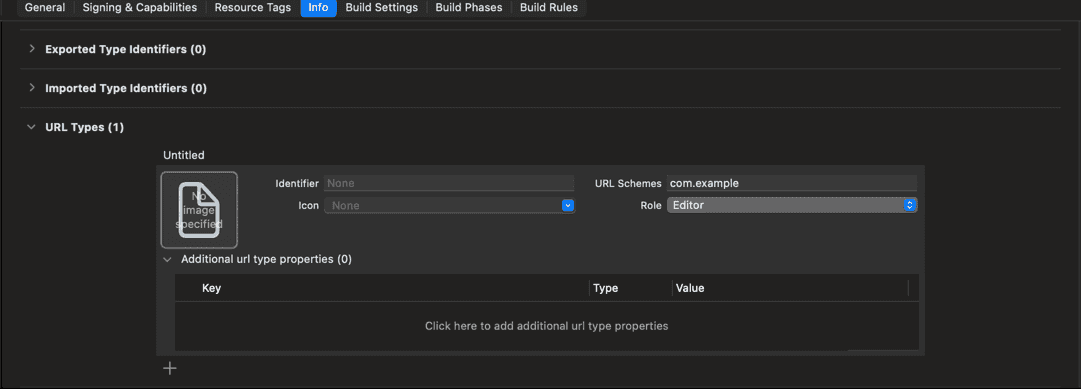Click the No image specified well
1081x389 pixels.
pos(199,210)
